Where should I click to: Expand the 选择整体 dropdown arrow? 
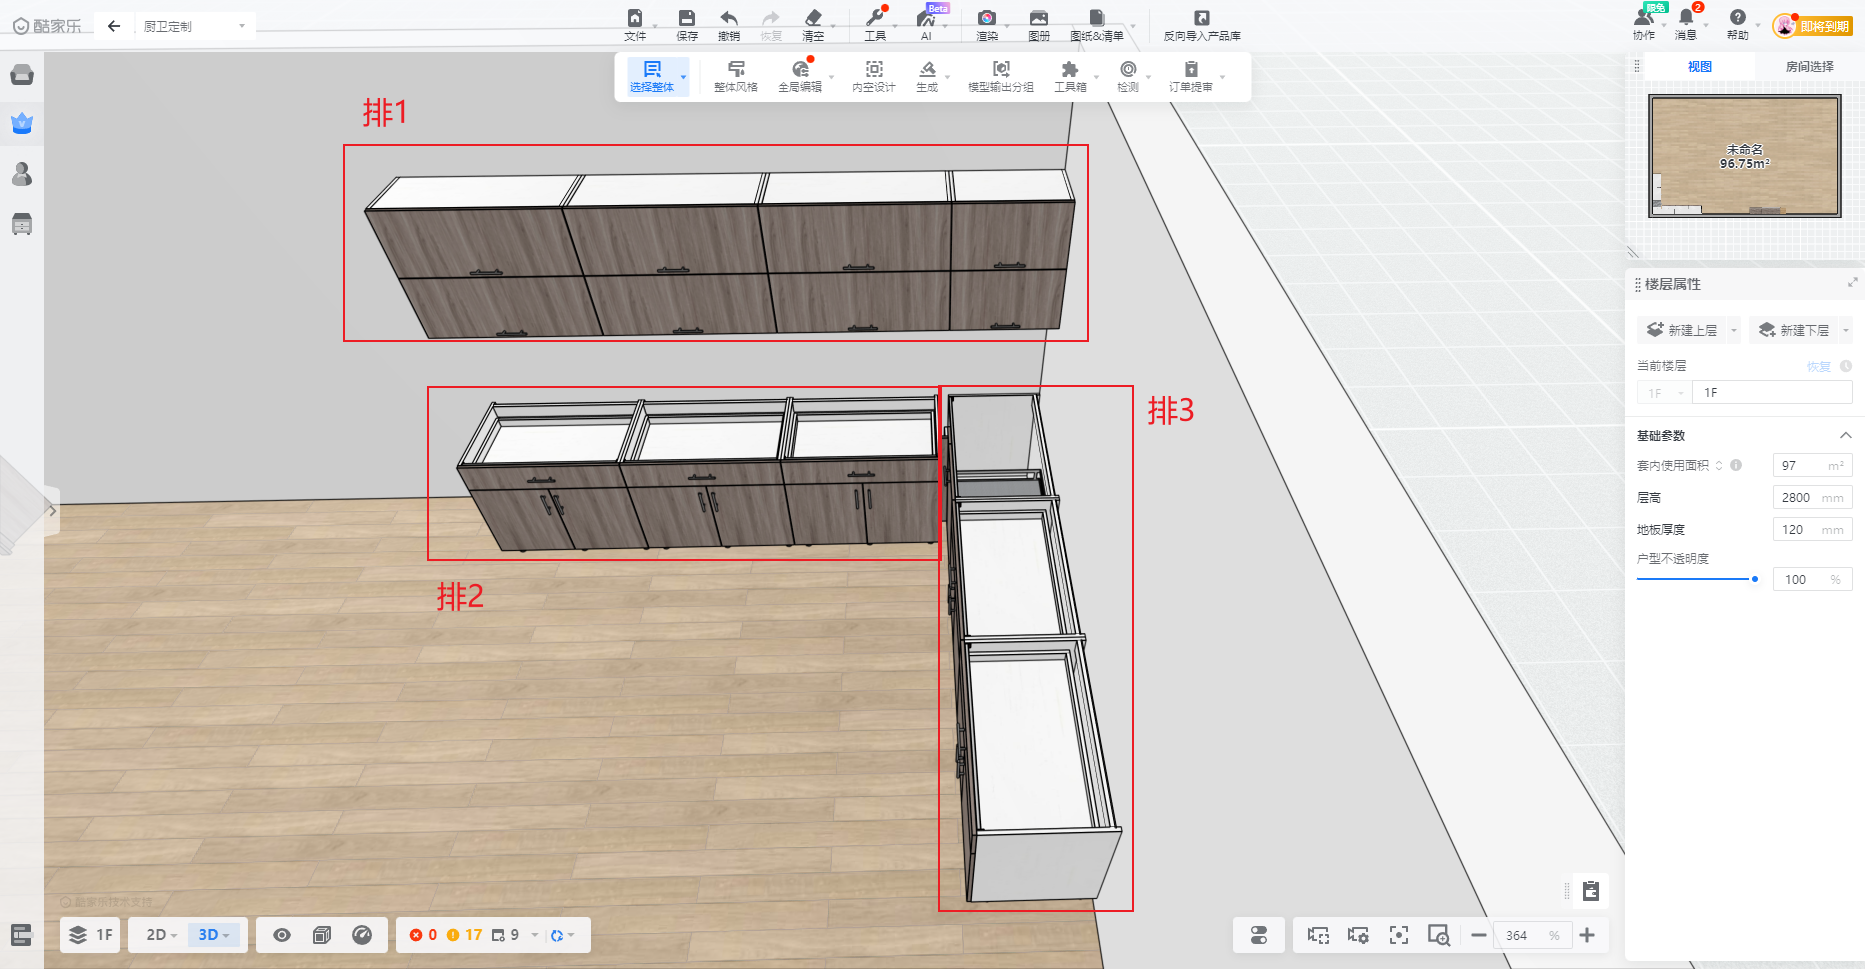pyautogui.click(x=684, y=76)
